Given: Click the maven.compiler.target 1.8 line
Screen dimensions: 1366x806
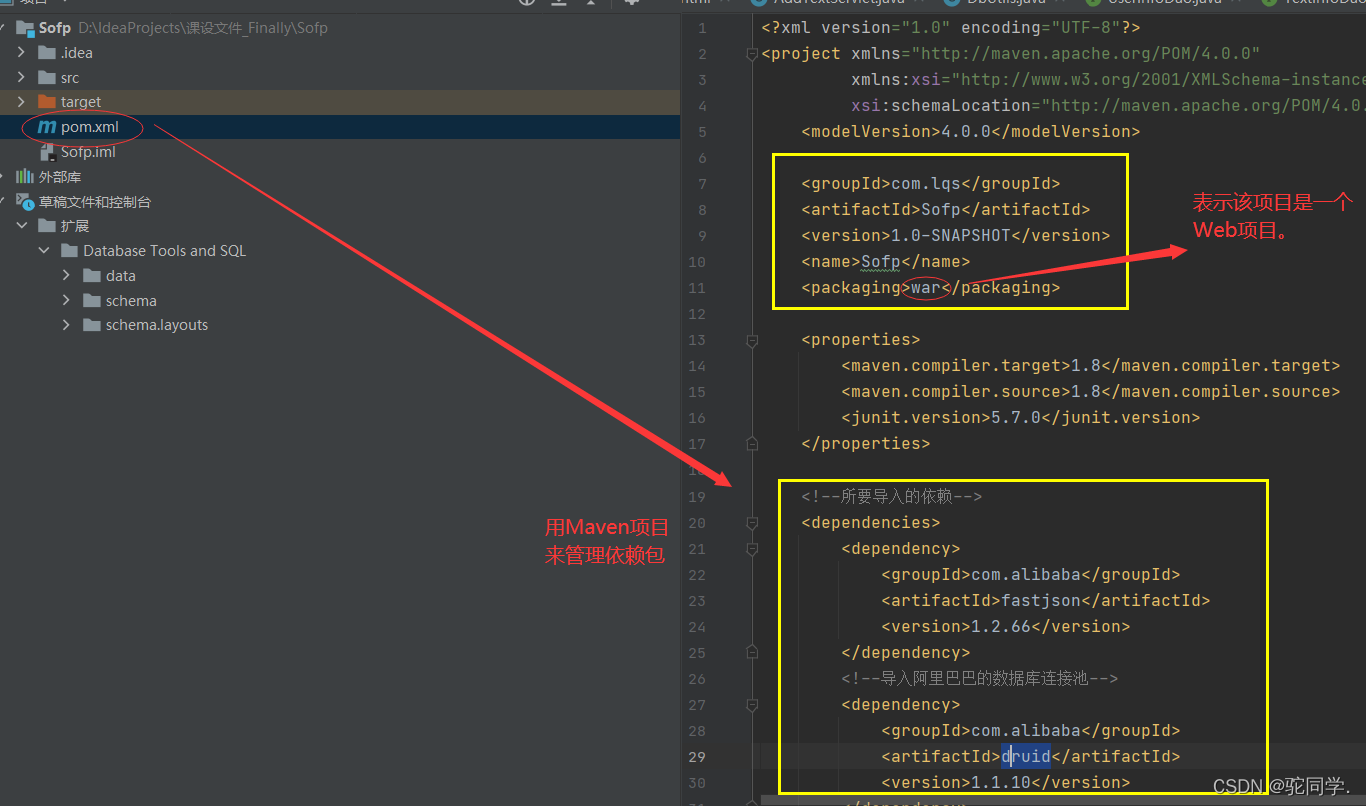Looking at the screenshot, I should click(x=1090, y=365).
